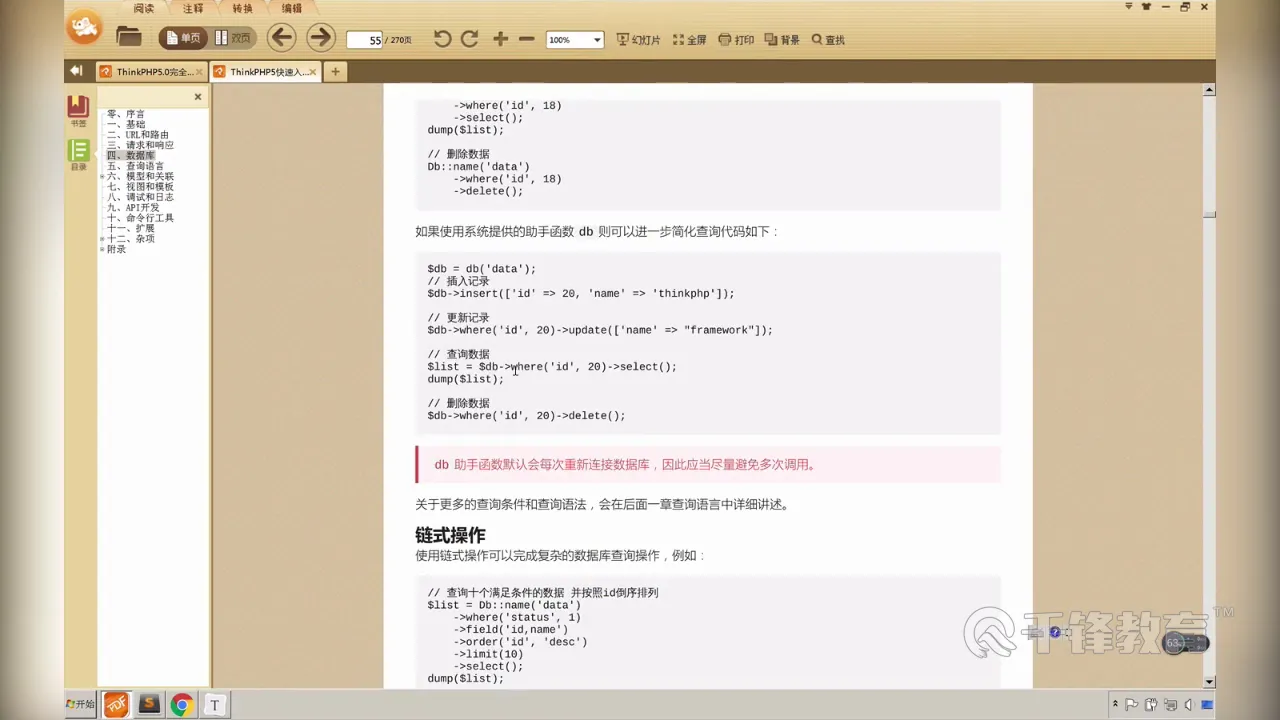Go to the next page arrow

(320, 38)
